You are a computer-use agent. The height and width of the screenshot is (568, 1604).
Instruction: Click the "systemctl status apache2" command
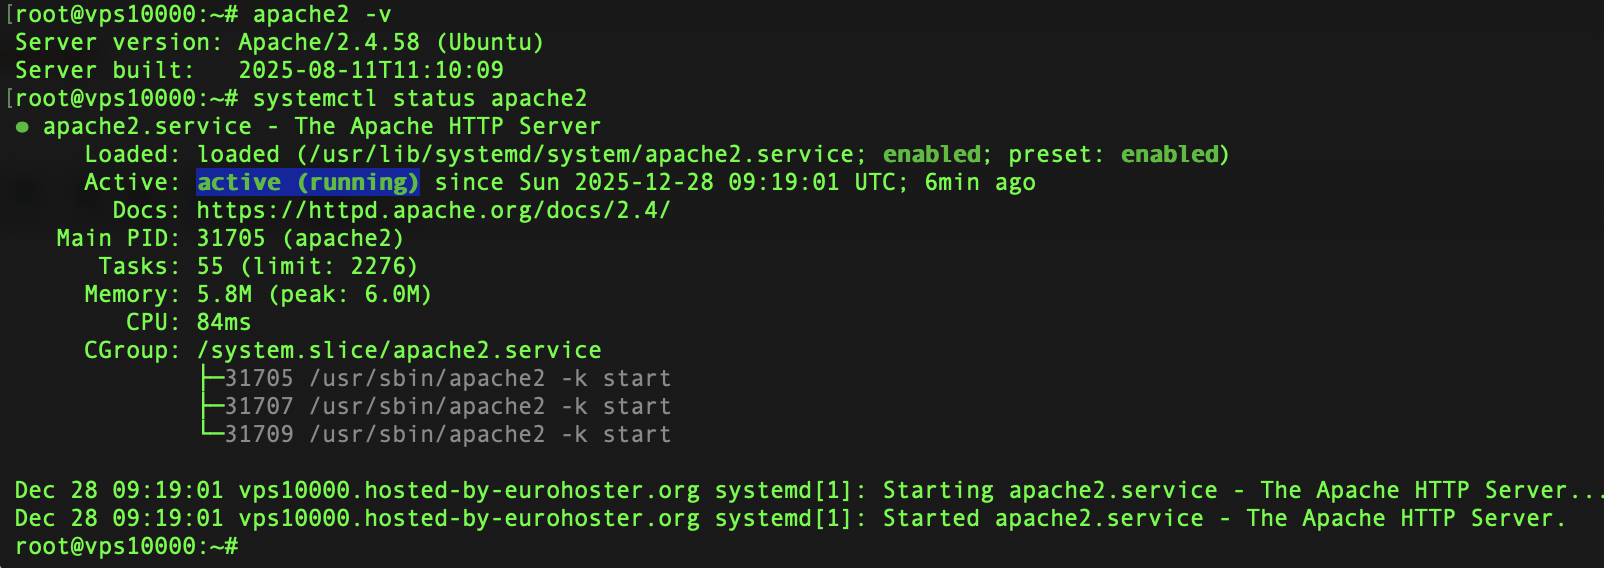419,99
